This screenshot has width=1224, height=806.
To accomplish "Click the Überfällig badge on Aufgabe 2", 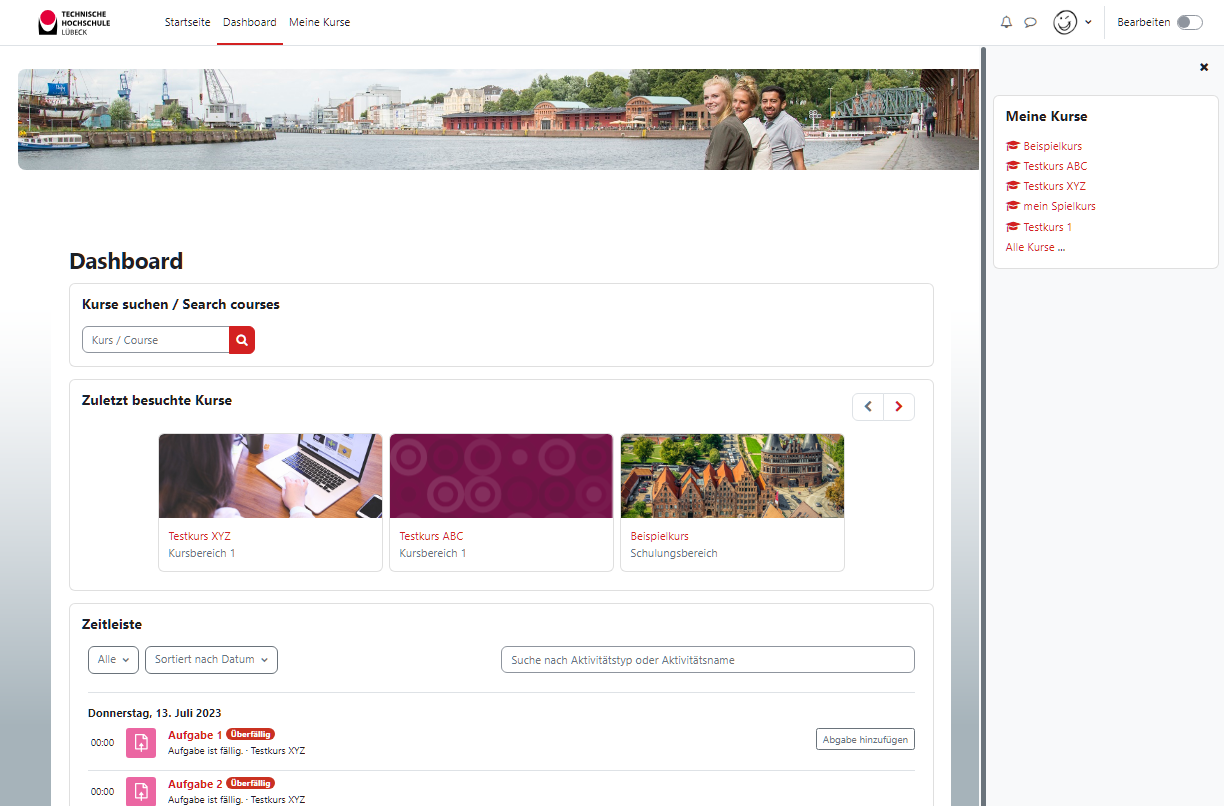I will (250, 782).
